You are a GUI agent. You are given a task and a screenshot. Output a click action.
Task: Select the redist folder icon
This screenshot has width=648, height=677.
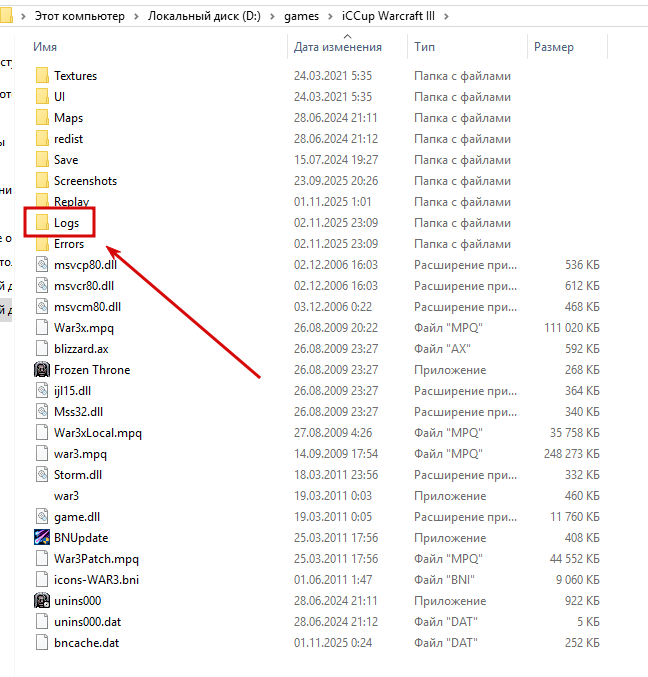pyautogui.click(x=42, y=139)
